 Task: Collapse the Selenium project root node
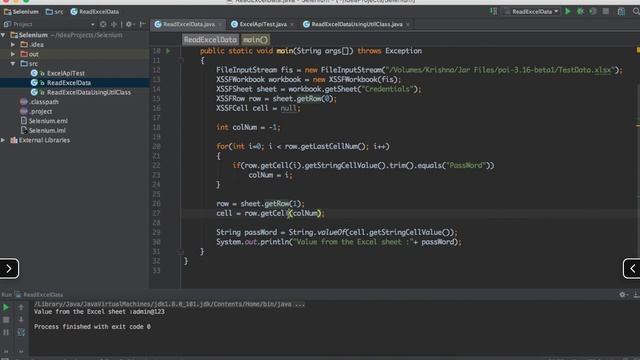point(3,35)
